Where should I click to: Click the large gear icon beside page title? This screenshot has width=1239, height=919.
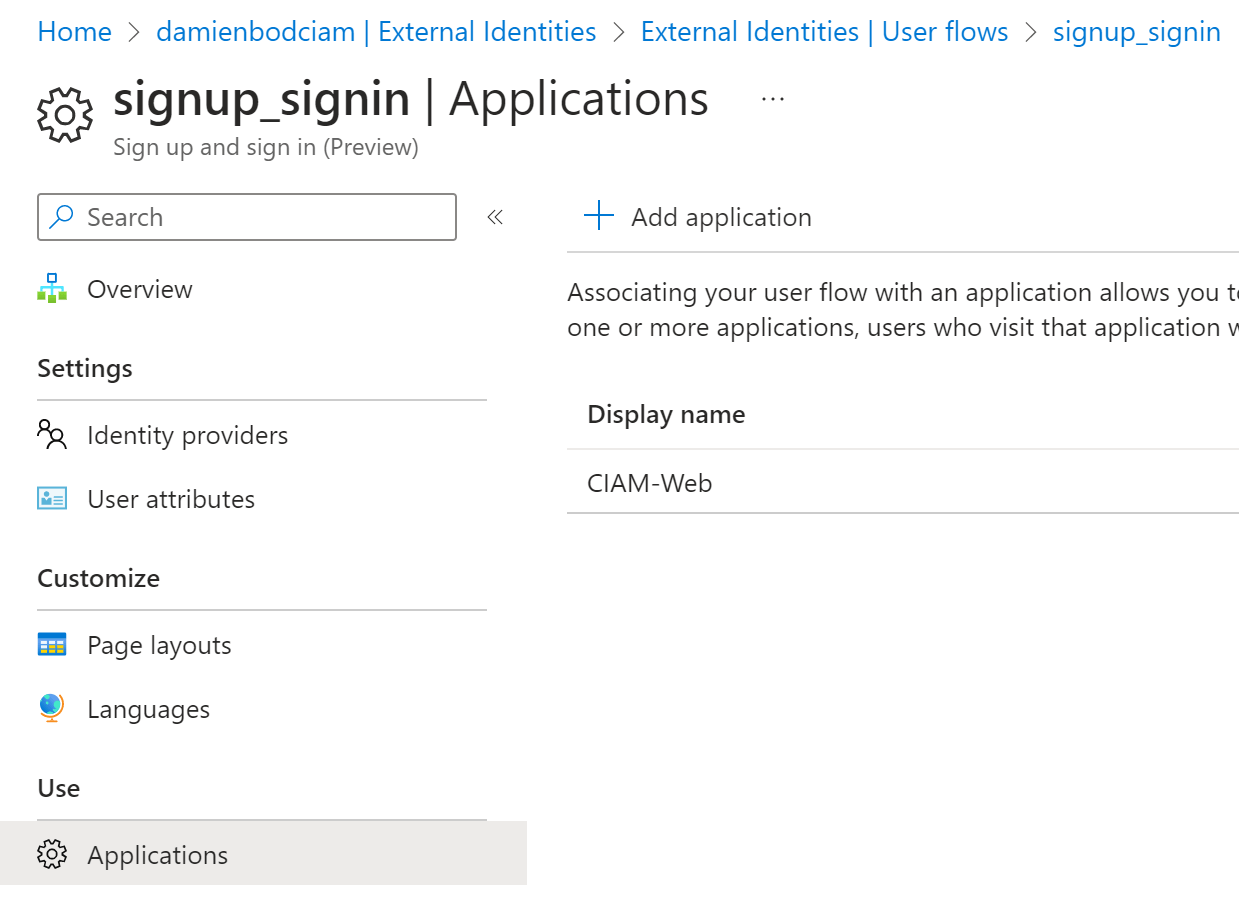pyautogui.click(x=65, y=115)
